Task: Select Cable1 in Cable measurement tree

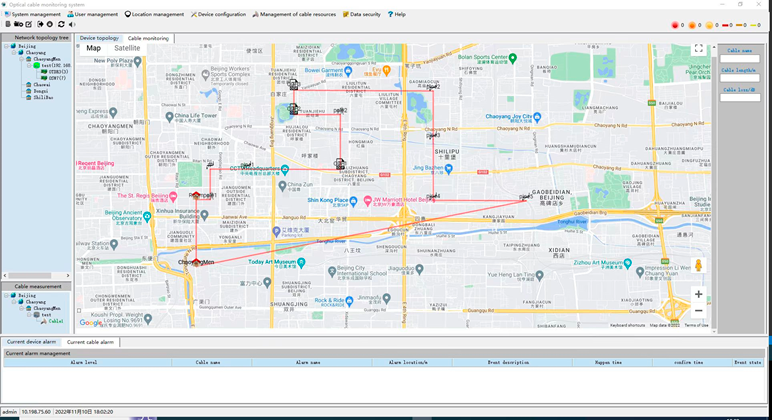Action: [56, 321]
